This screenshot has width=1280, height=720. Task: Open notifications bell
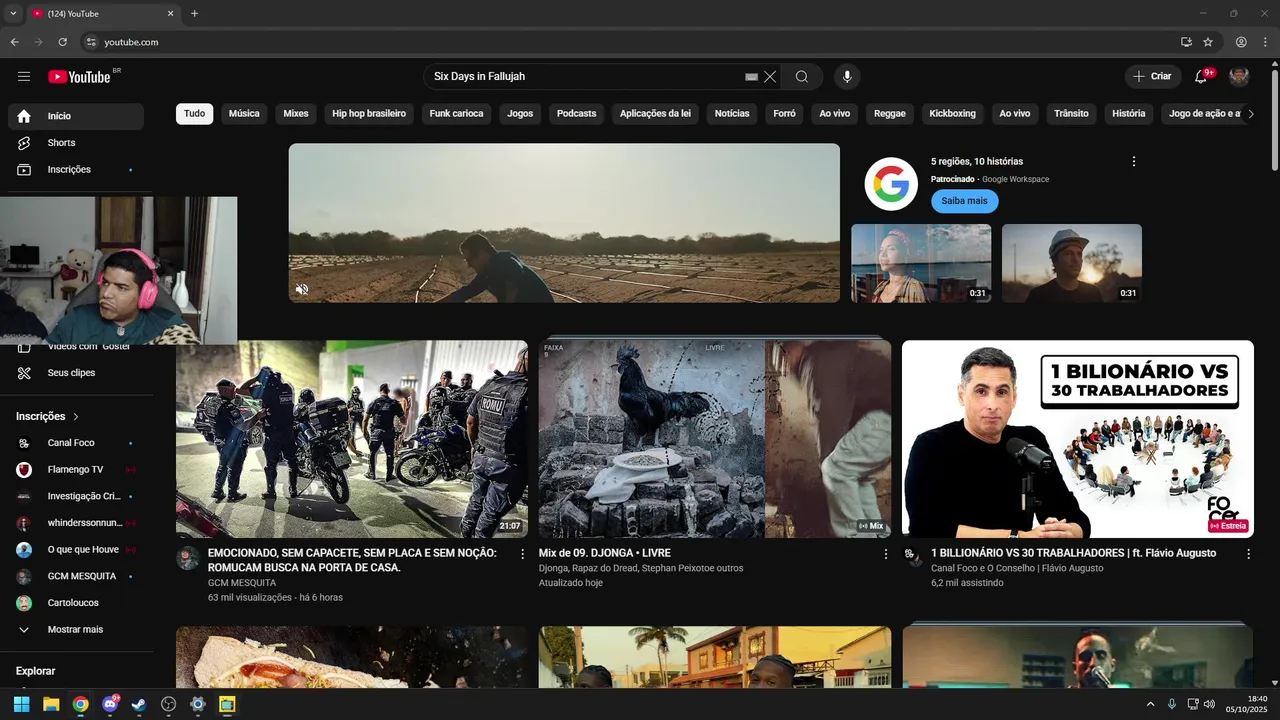tap(1202, 76)
